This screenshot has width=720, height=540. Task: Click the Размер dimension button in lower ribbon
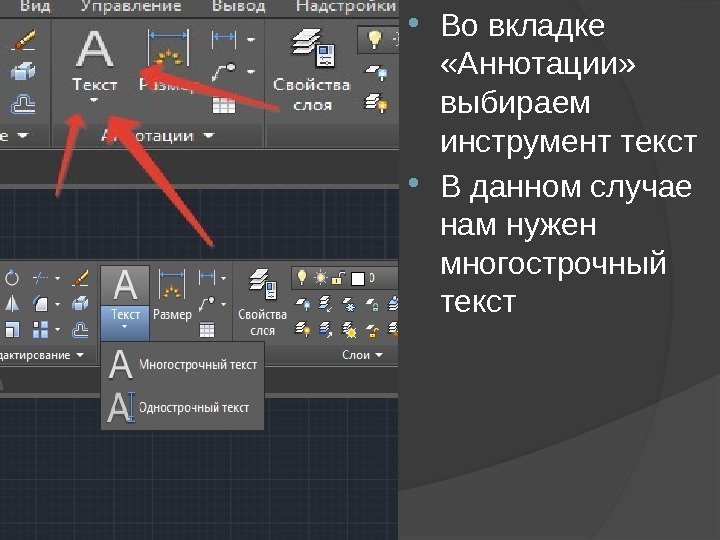(x=172, y=296)
